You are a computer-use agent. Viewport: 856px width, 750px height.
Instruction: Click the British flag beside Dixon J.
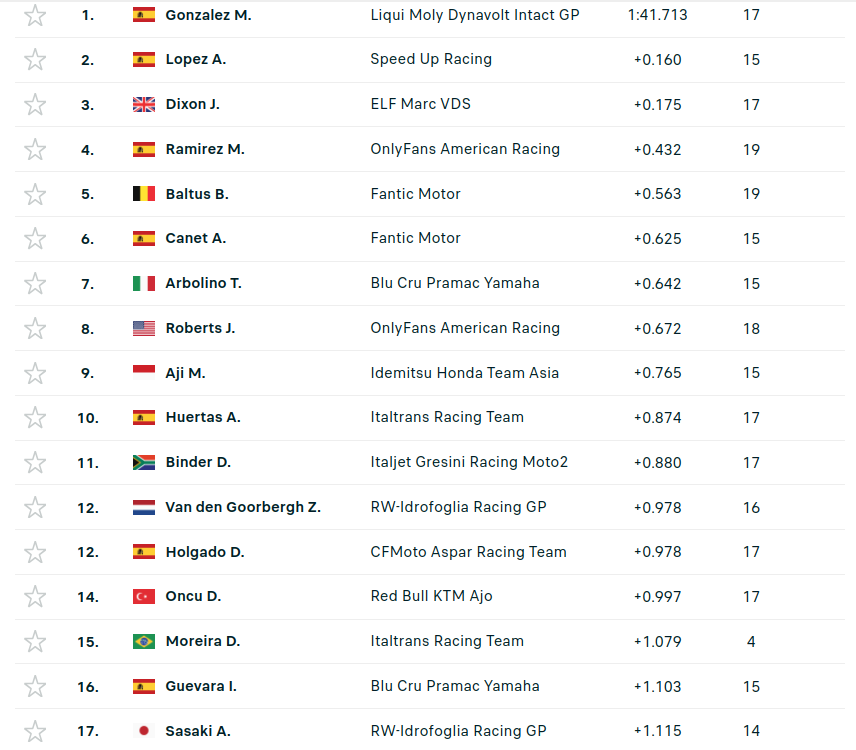point(144,105)
